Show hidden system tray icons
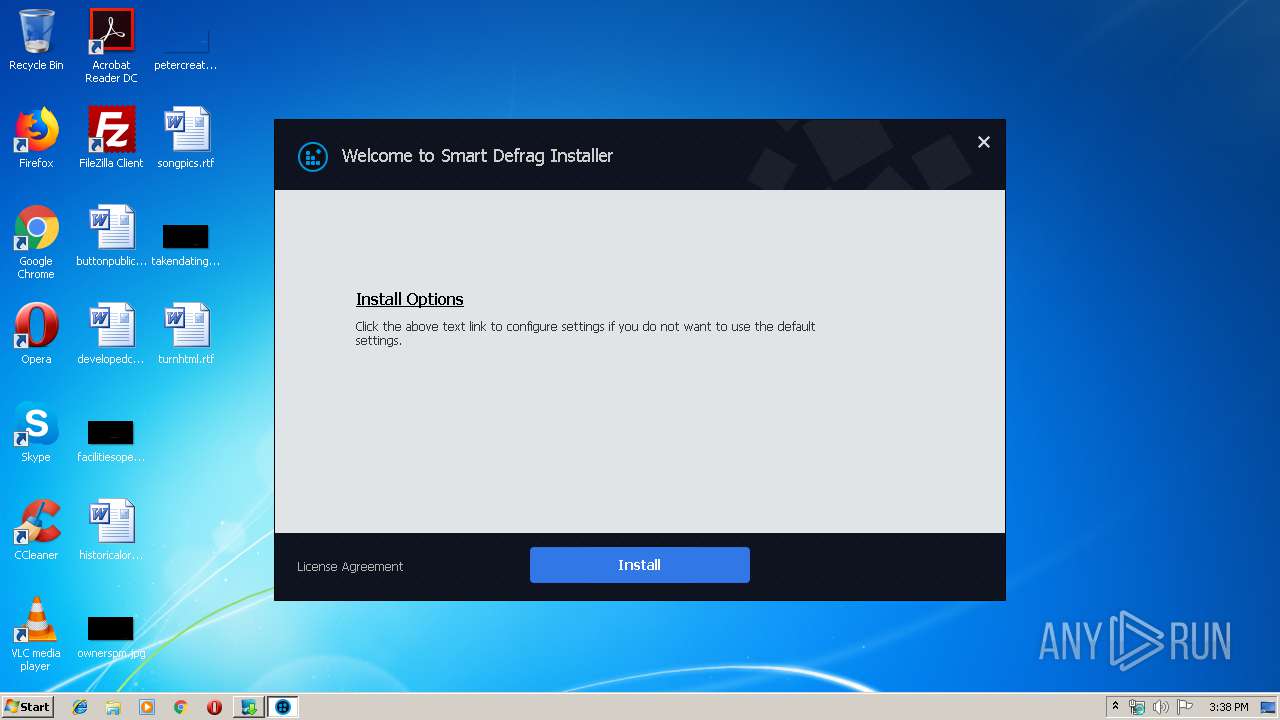Viewport: 1280px width, 720px height. pyautogui.click(x=1116, y=707)
